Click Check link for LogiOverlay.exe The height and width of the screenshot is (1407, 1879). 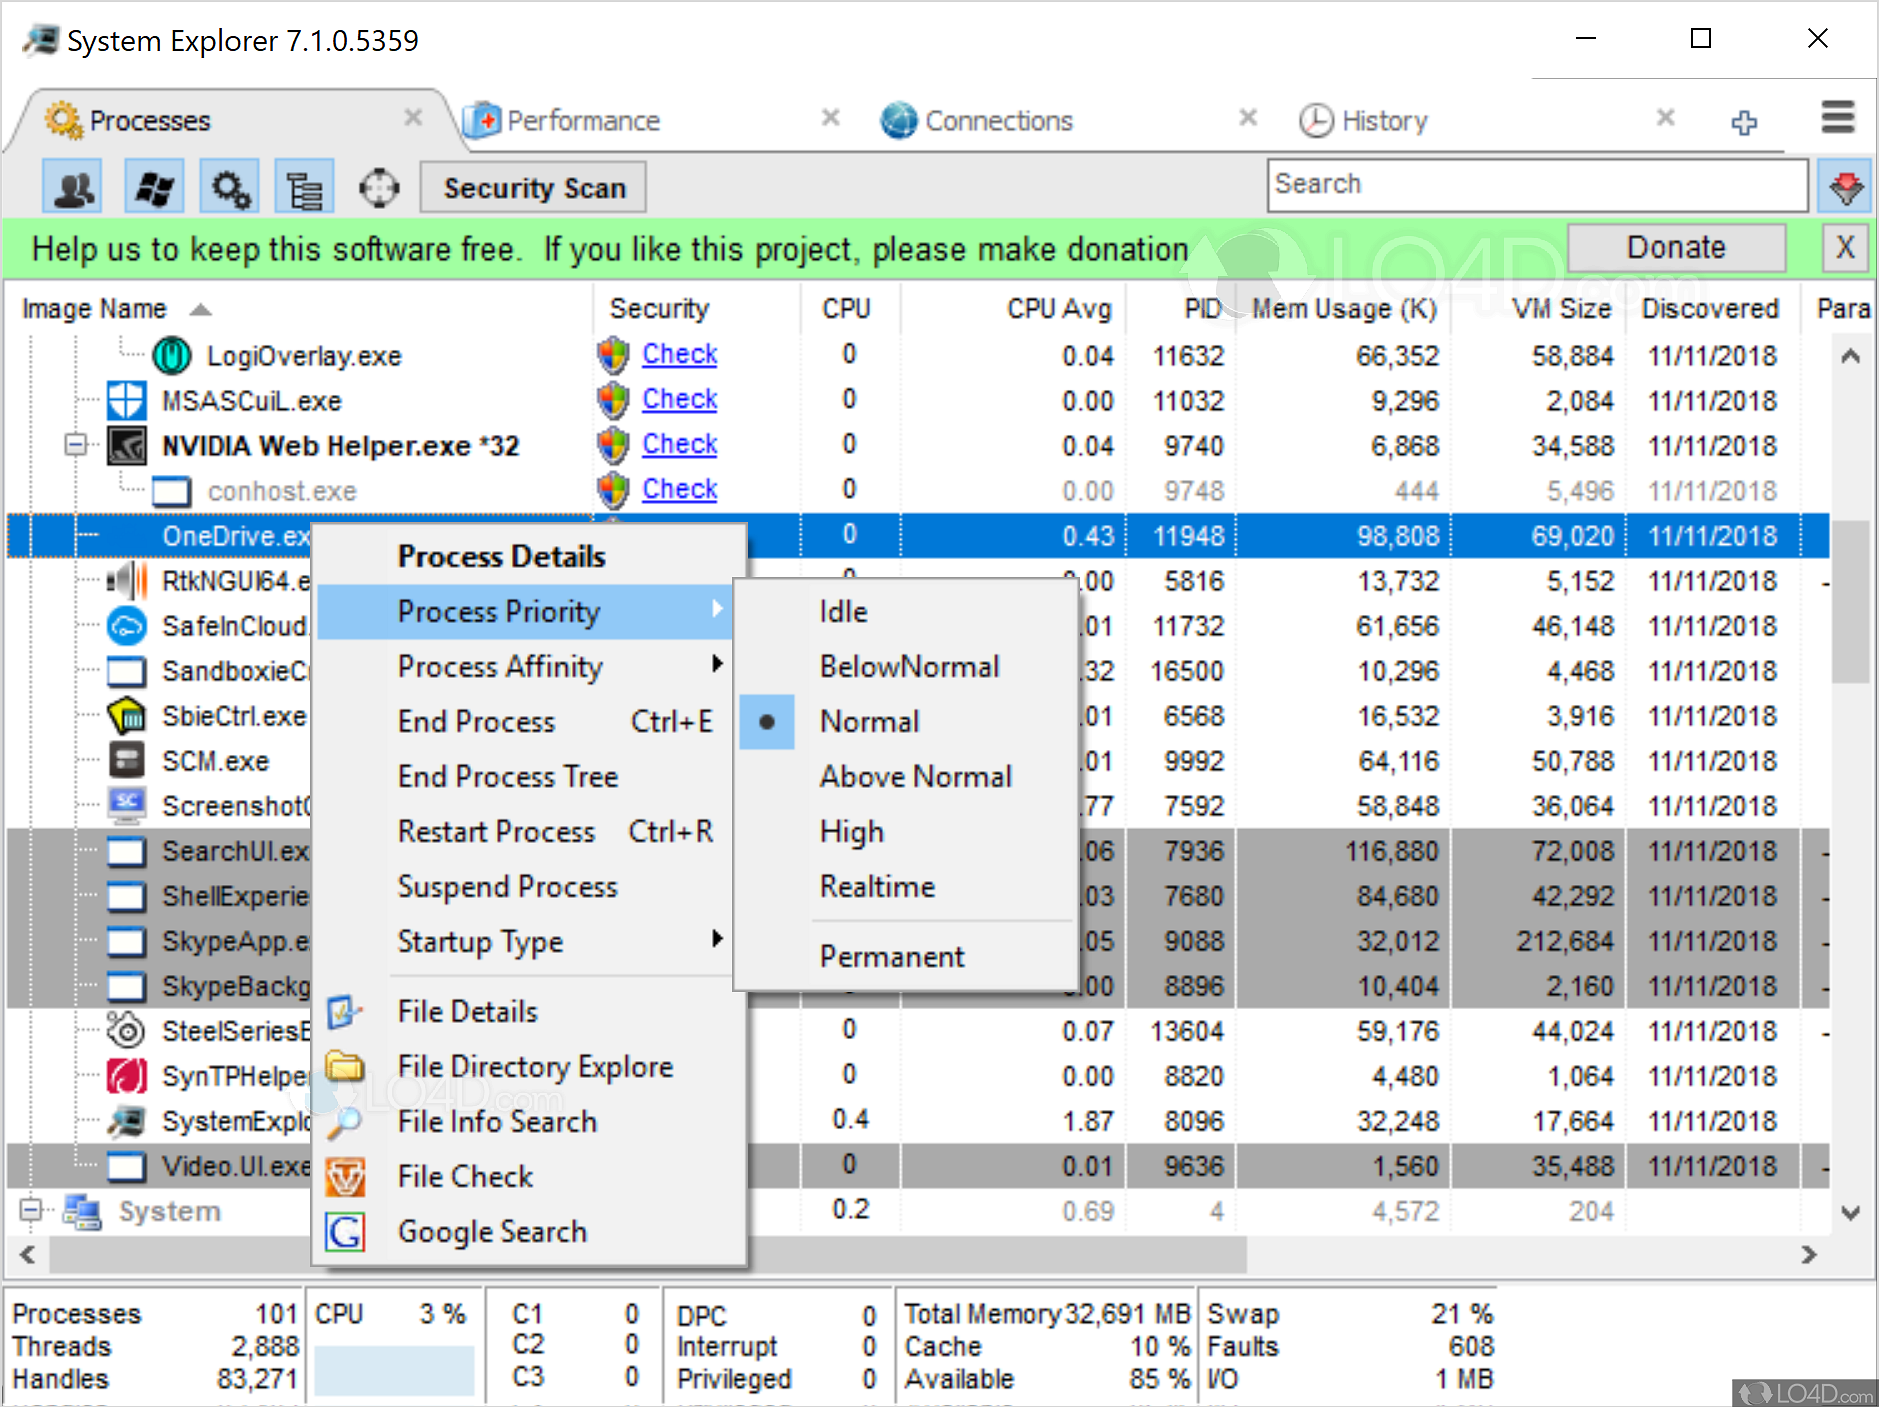680,354
